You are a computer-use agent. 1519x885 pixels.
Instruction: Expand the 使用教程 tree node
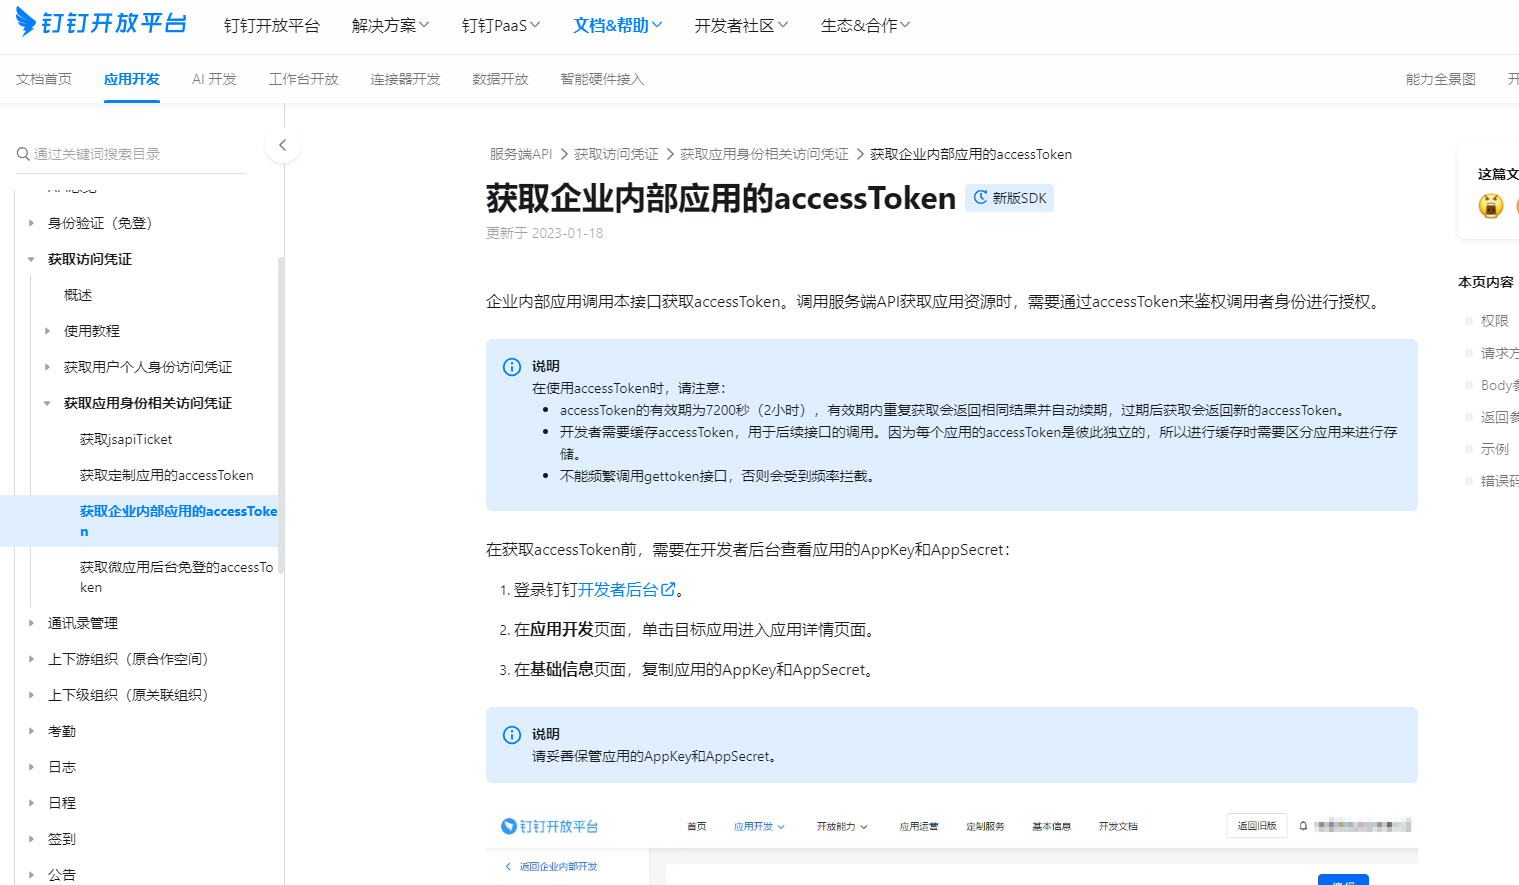click(x=47, y=331)
